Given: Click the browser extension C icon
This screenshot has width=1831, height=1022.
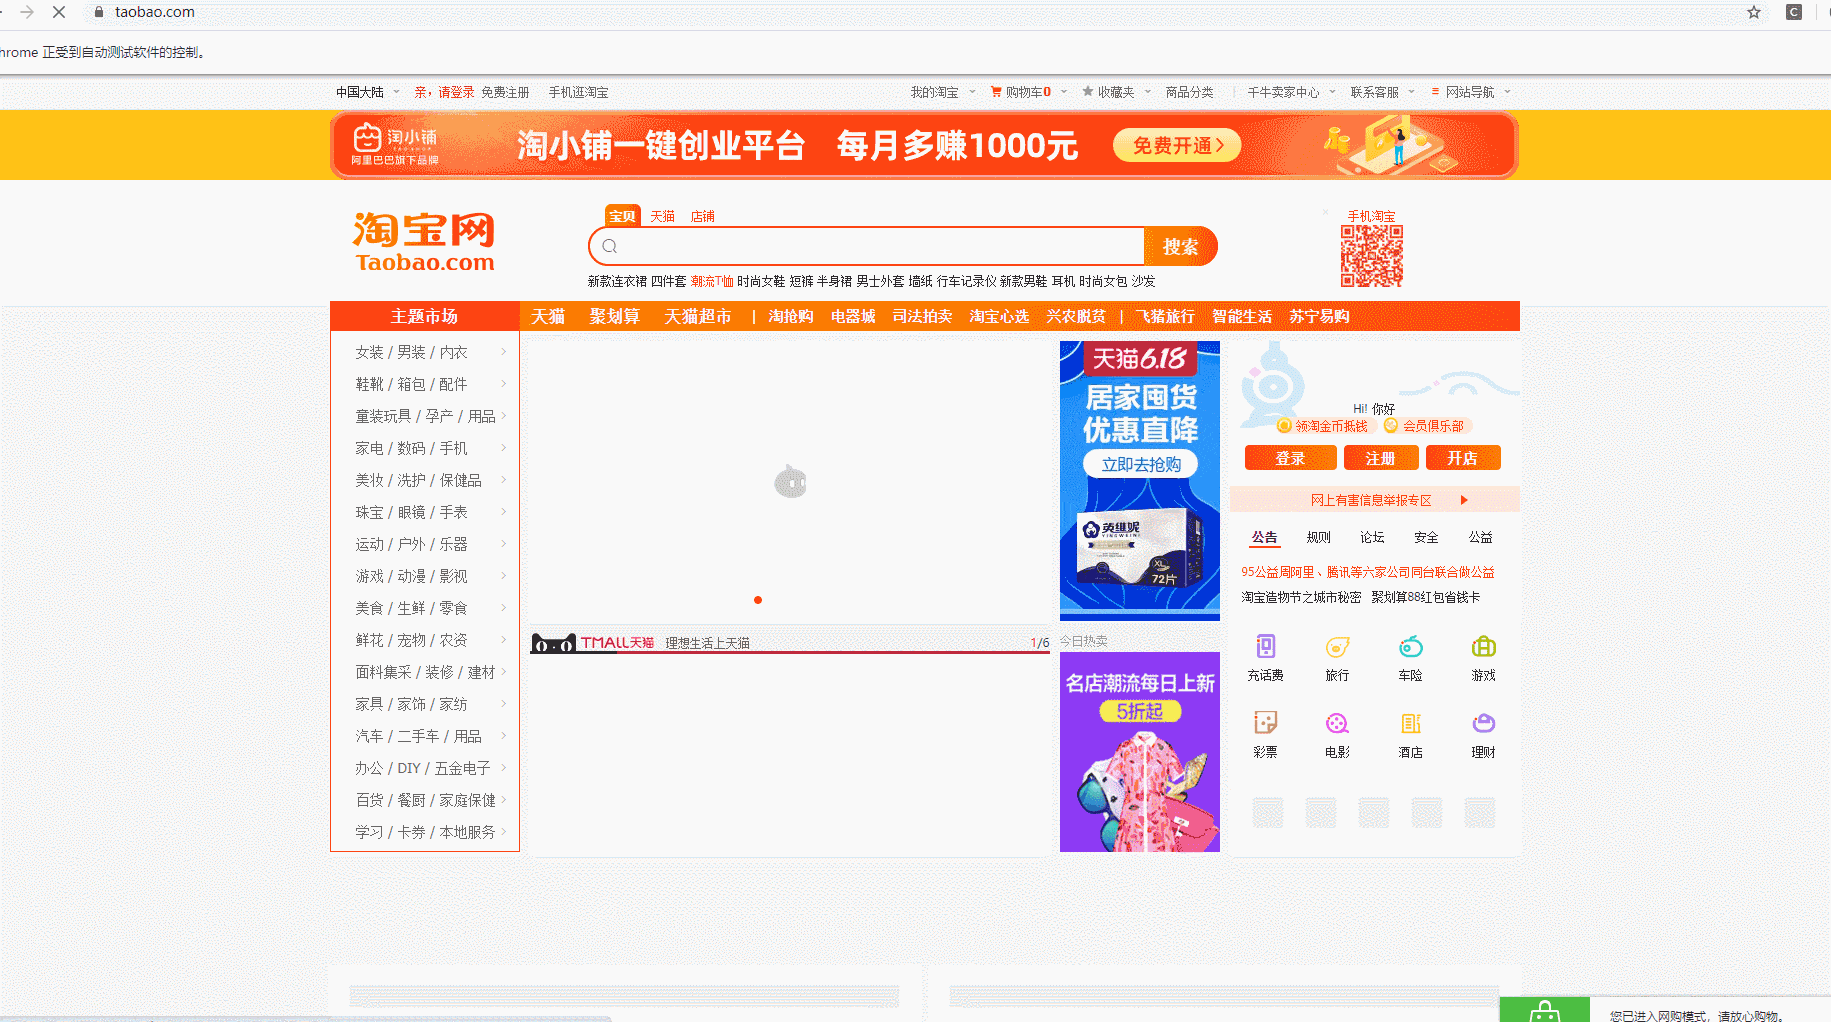Looking at the screenshot, I should point(1794,12).
